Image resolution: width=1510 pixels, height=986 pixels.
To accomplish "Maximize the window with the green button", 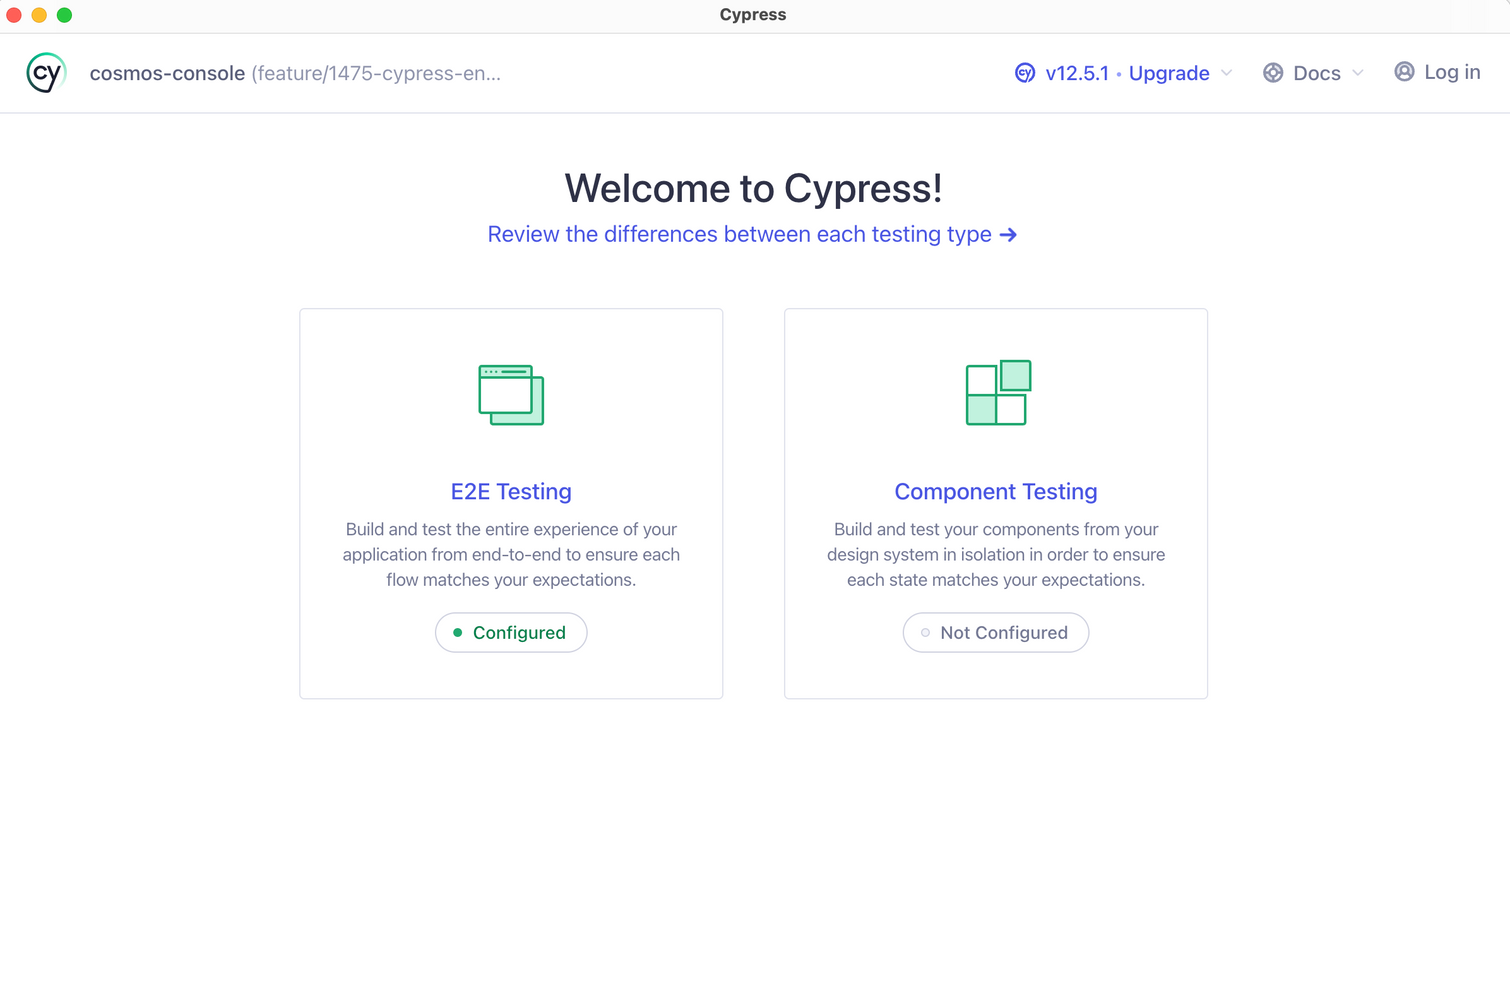I will 64,15.
